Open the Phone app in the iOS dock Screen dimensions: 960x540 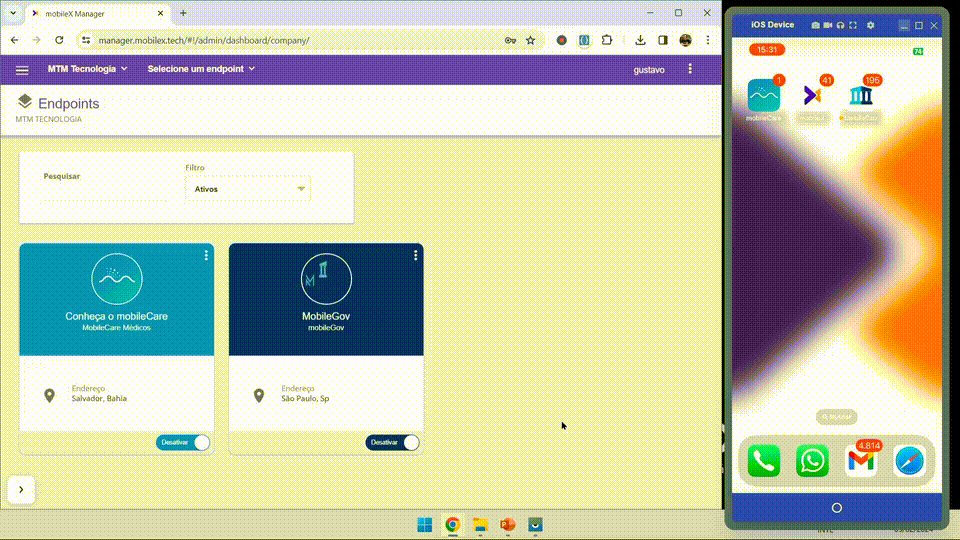pyautogui.click(x=763, y=460)
